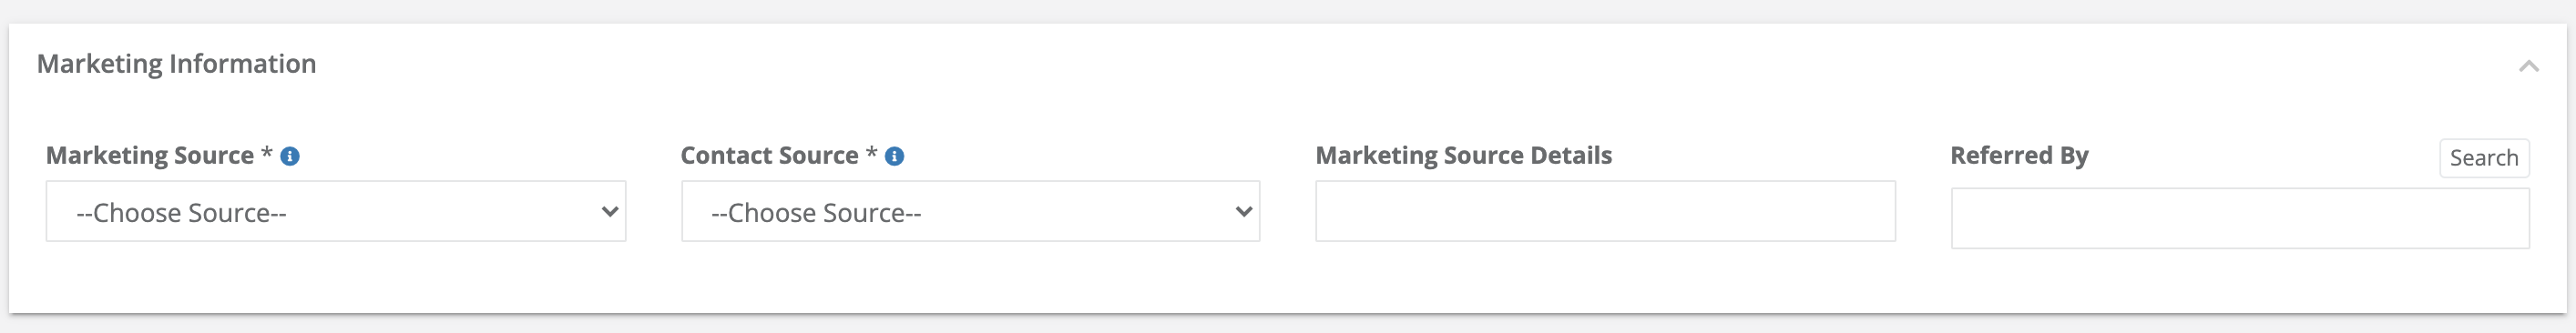2576x333 pixels.
Task: Click the required asterisk after Contact Source
Action: (871, 153)
